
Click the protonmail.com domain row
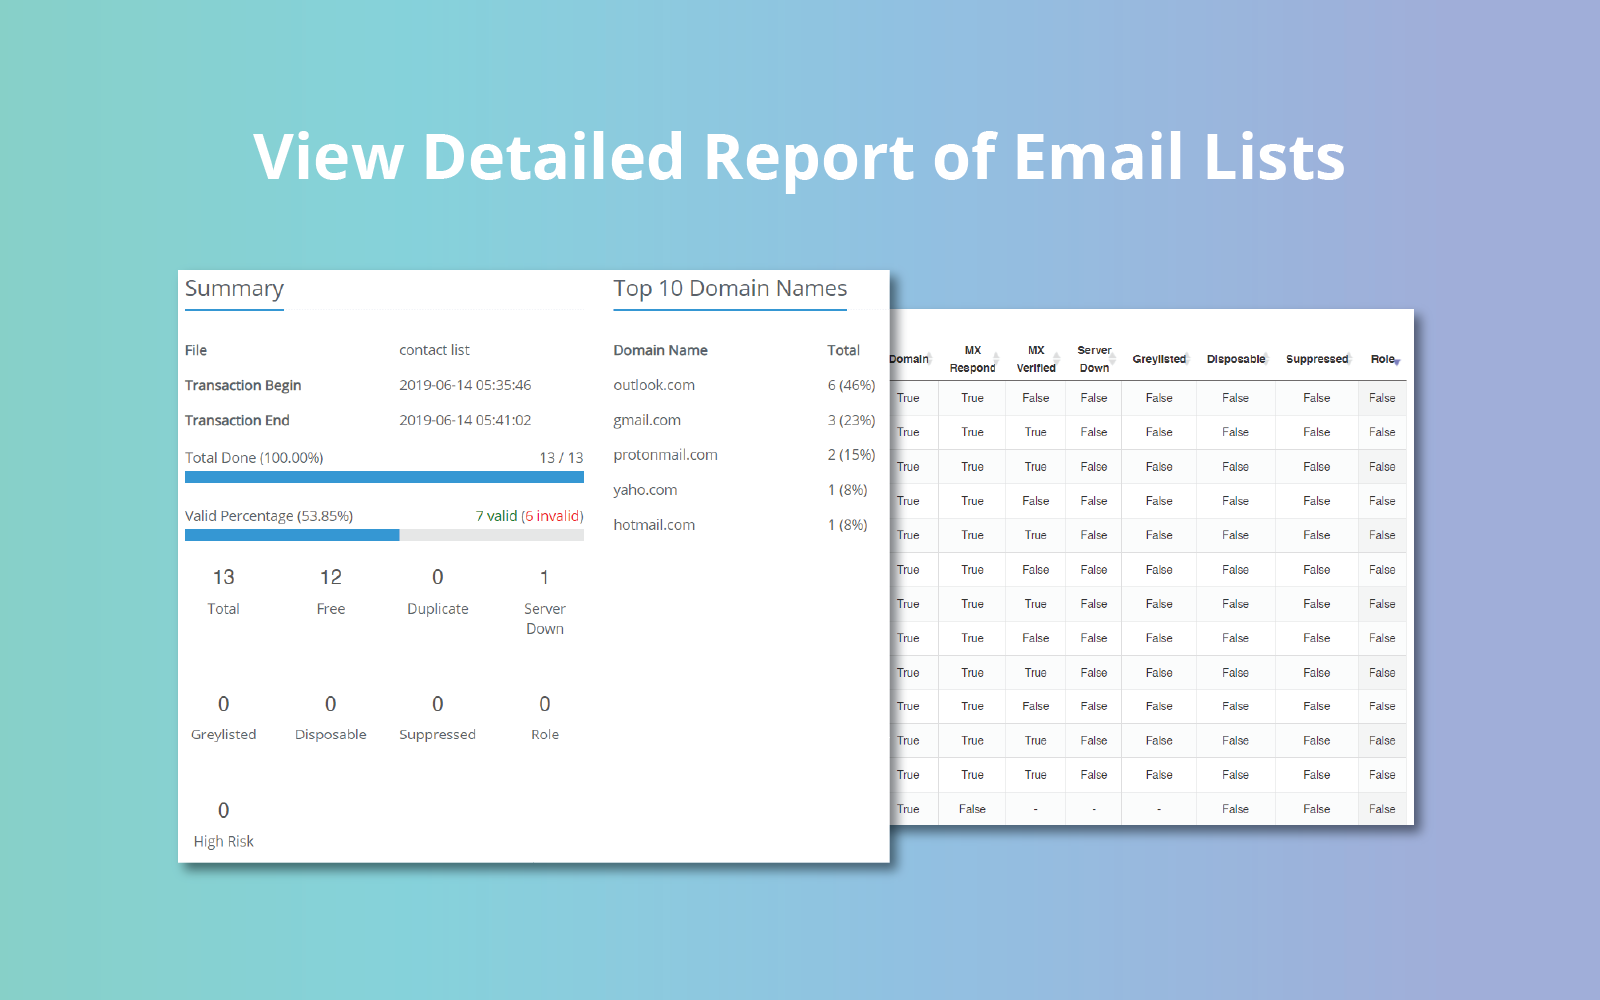click(665, 455)
